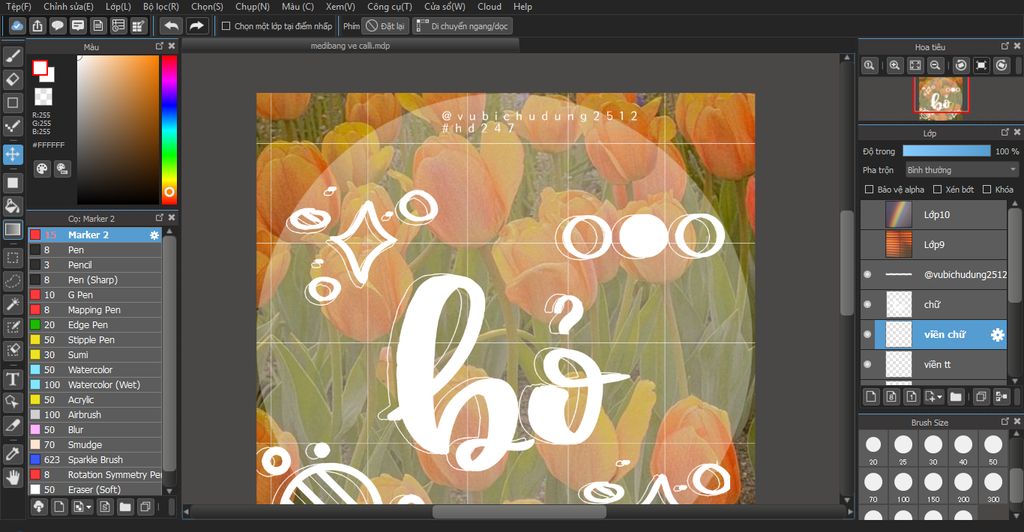The width and height of the screenshot is (1024, 532).
Task: Click the Redo arrow in top toolbar
Action: click(196, 26)
